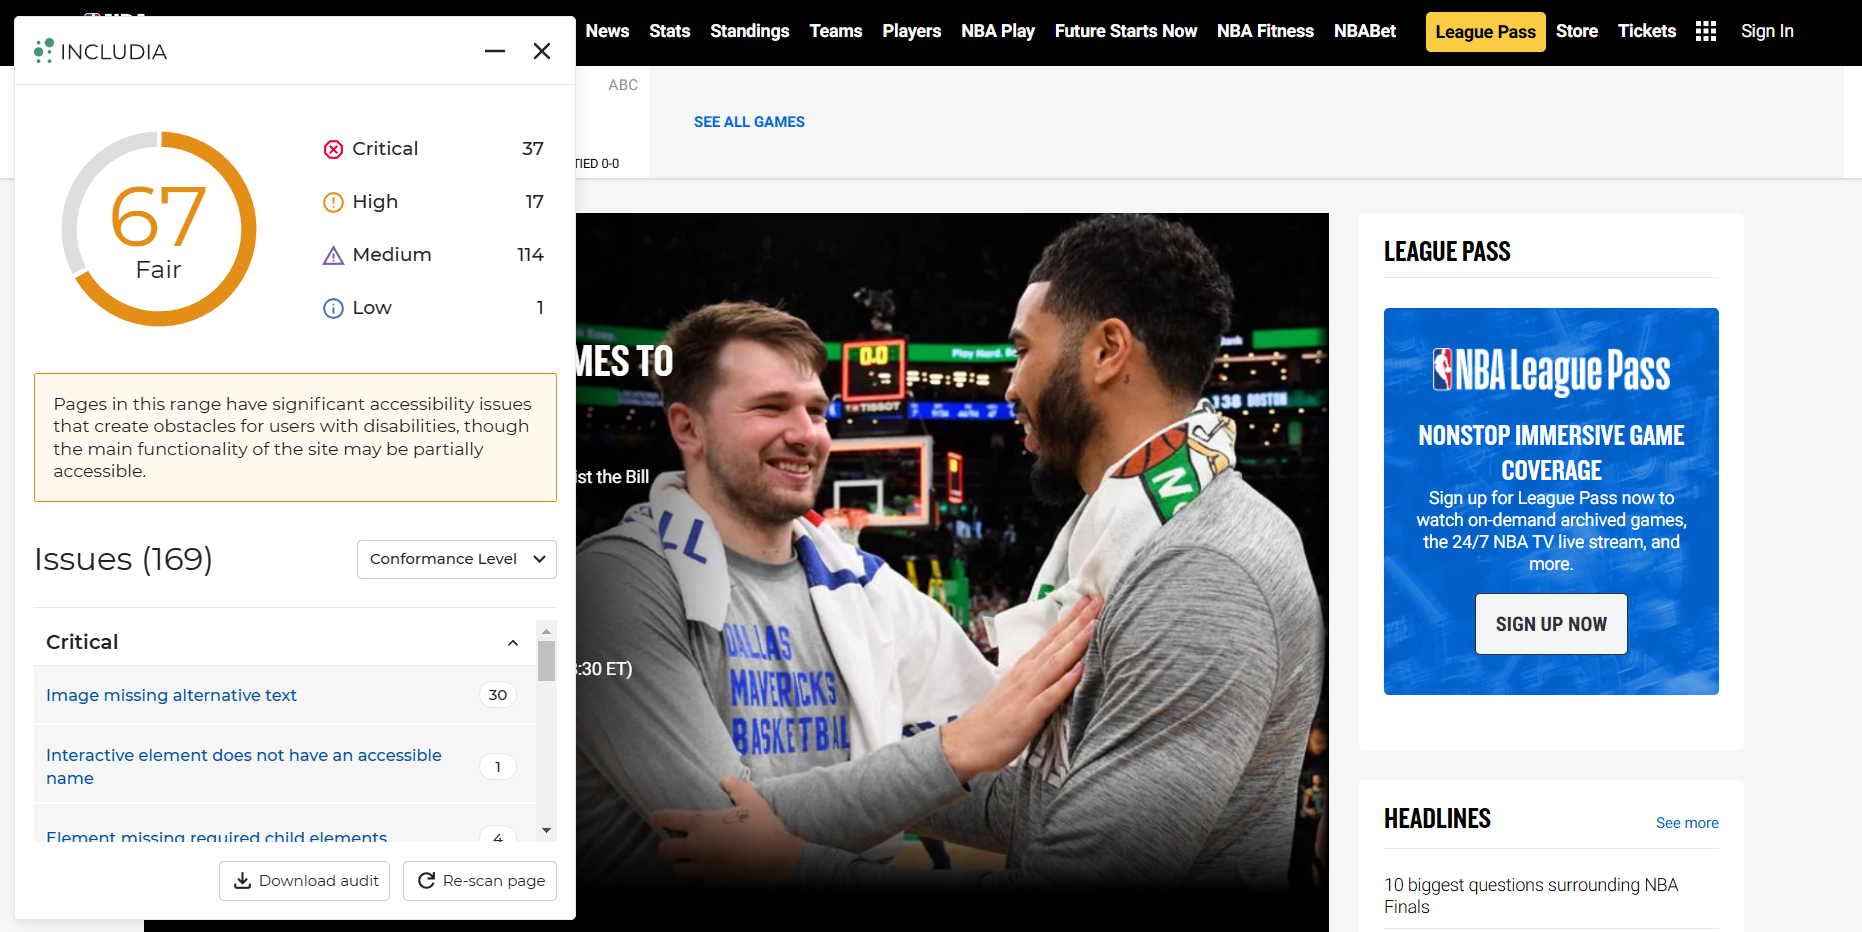Open the Standings menu item
This screenshot has width=1862, height=932.
click(x=750, y=31)
